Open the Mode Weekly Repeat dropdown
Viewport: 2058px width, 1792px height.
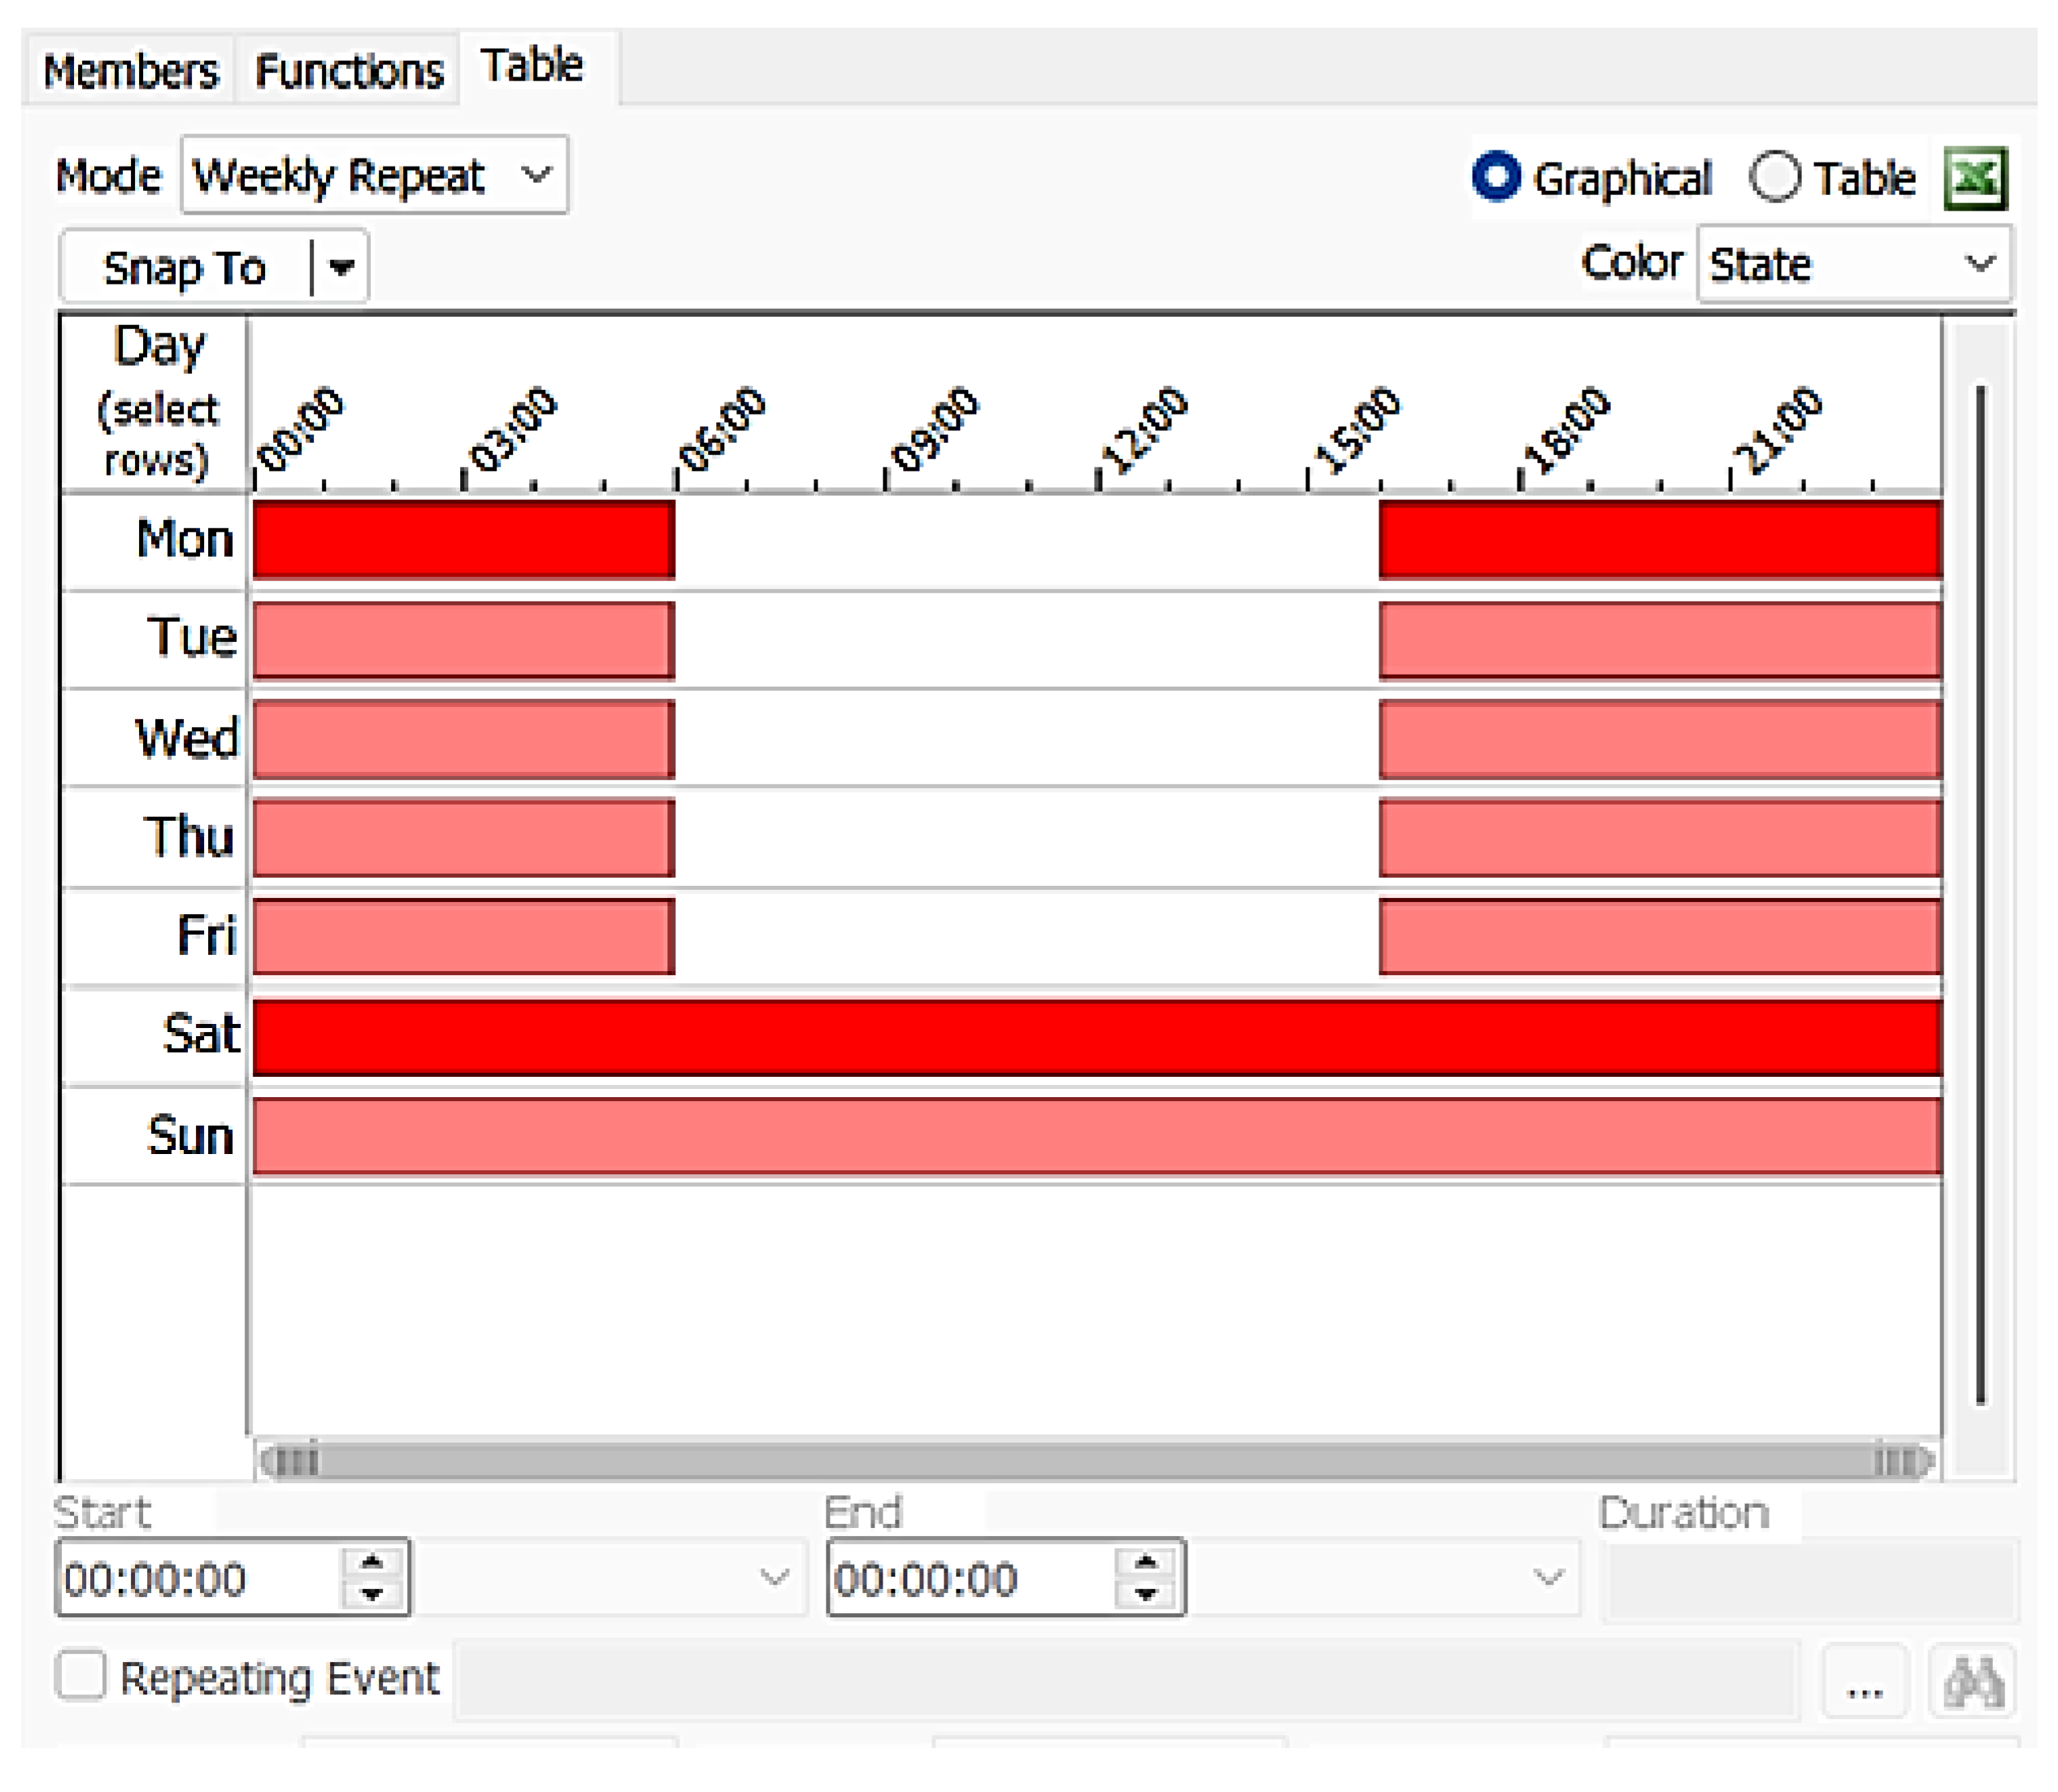coord(374,176)
